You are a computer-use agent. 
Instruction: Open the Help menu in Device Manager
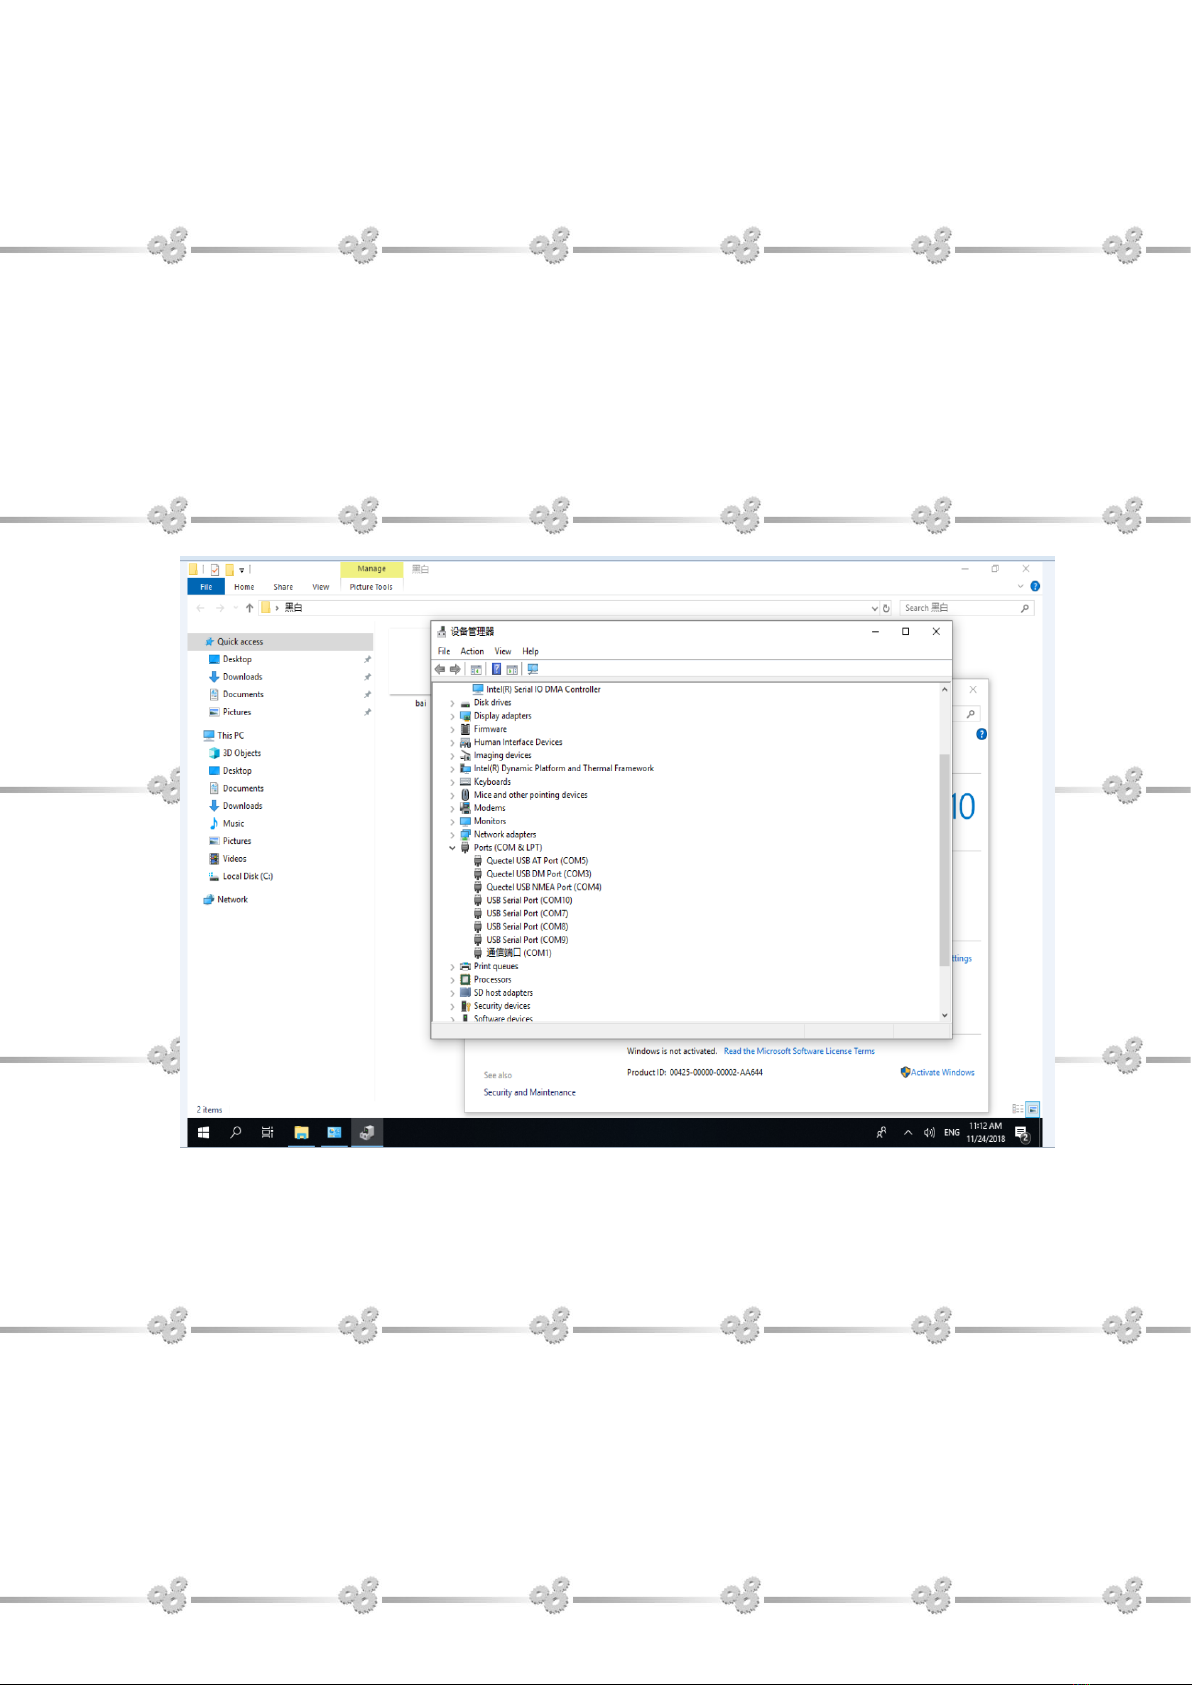(530, 651)
